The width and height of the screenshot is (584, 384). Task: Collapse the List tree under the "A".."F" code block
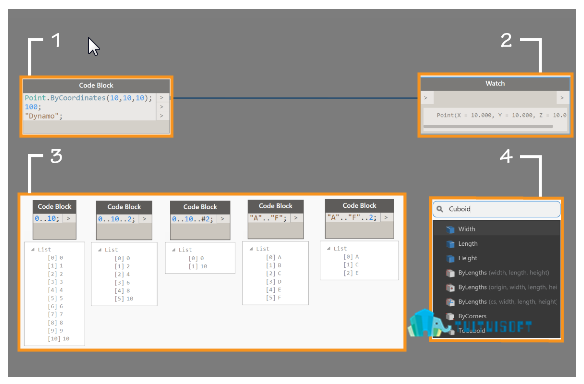pos(251,248)
